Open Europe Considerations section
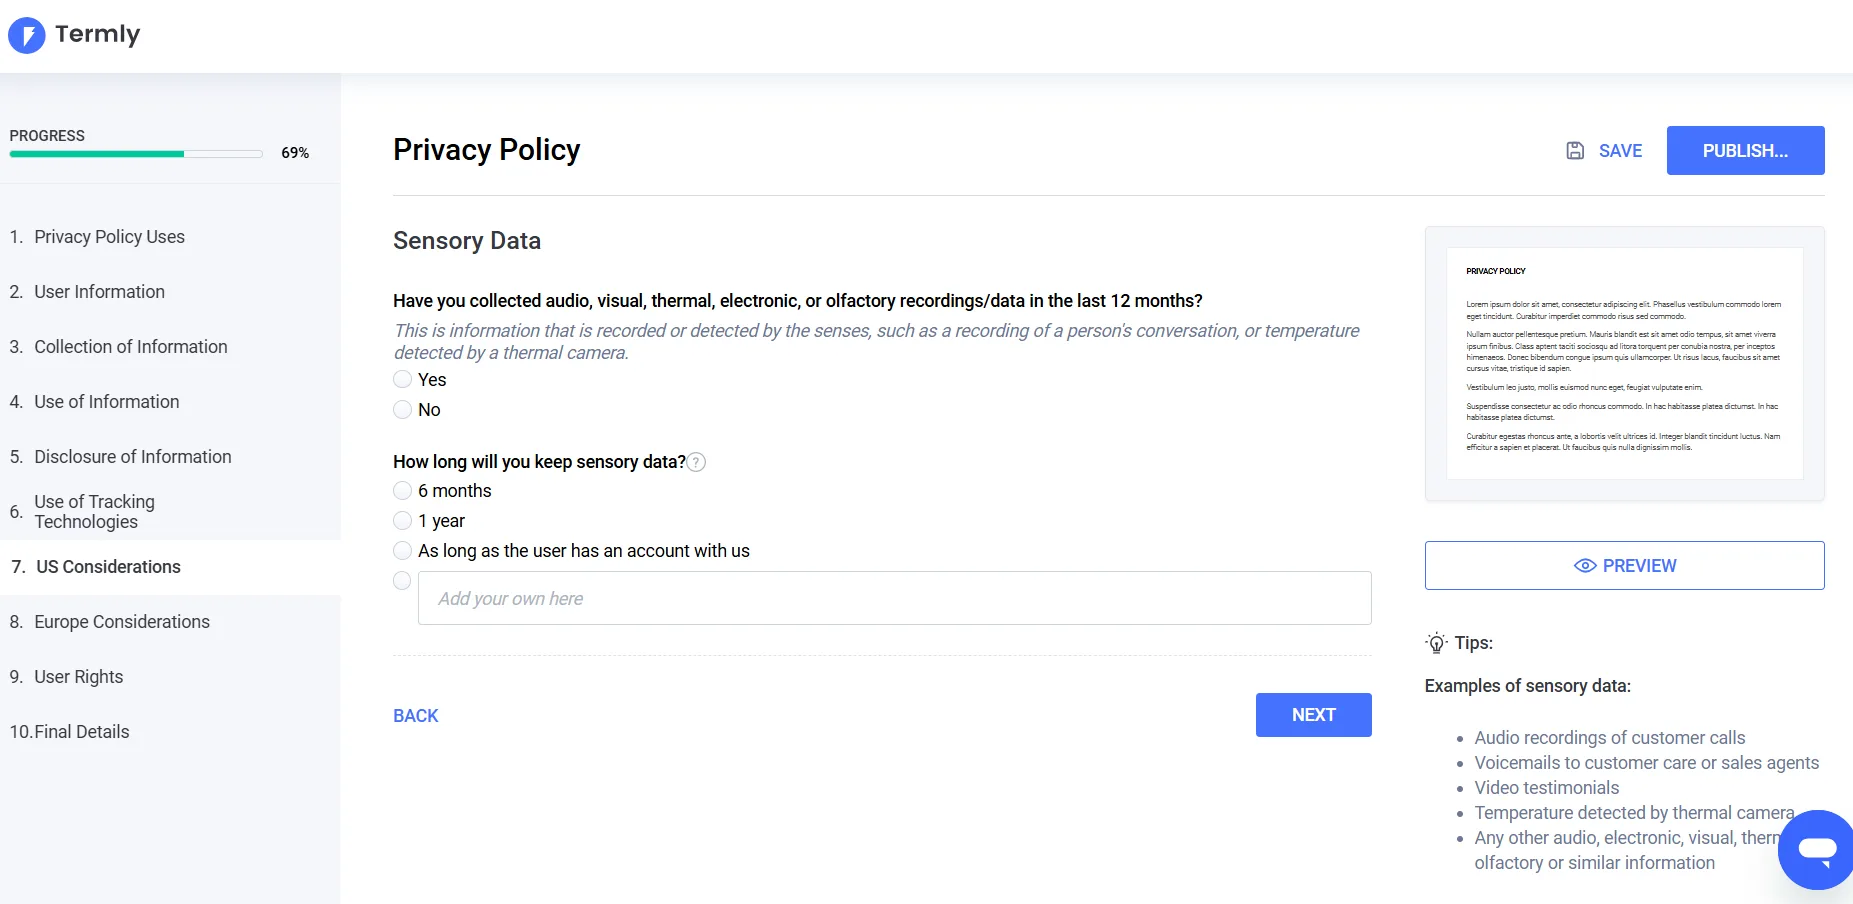The image size is (1853, 904). pos(122,622)
